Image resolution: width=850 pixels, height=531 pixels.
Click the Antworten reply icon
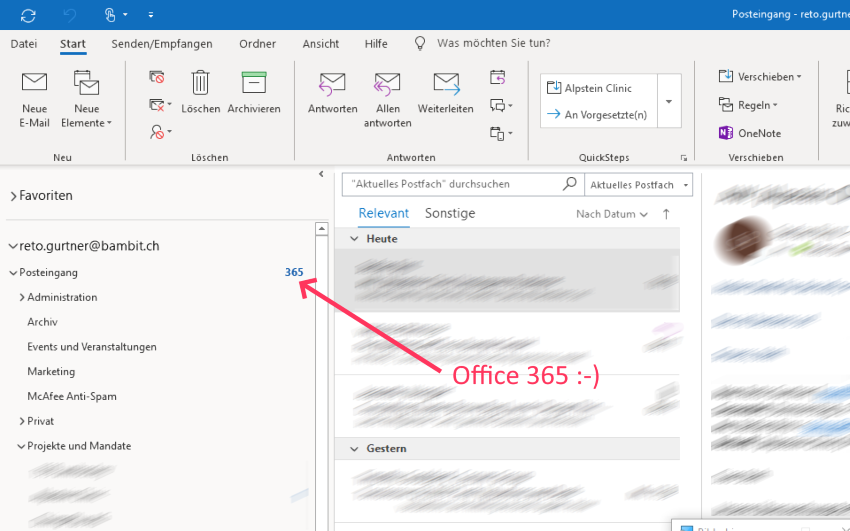tap(332, 84)
